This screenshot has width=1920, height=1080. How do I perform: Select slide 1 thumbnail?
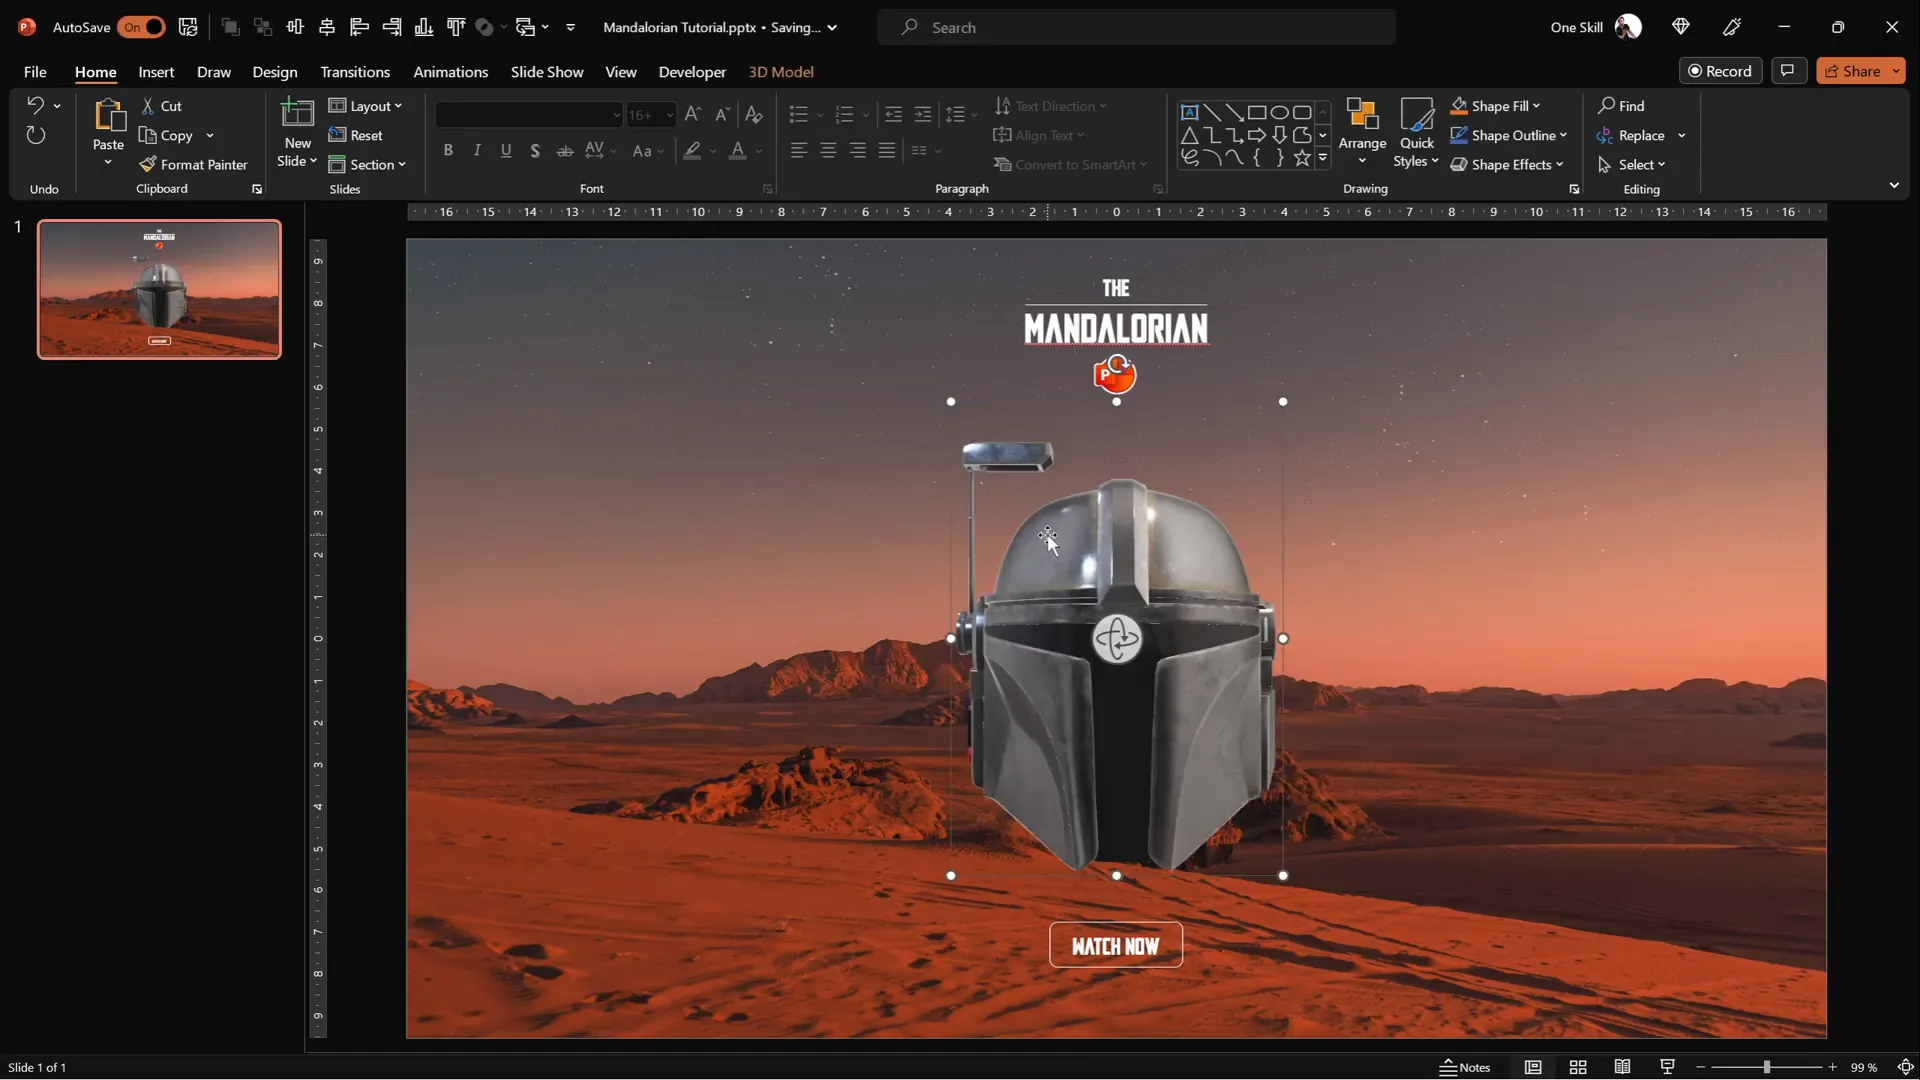point(159,289)
